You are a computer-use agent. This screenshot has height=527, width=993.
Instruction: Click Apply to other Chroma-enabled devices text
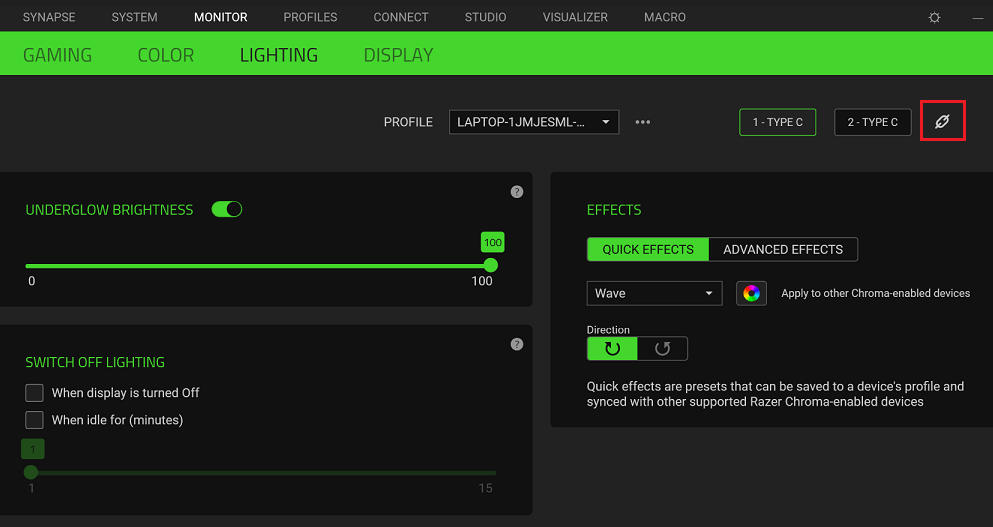(x=875, y=293)
